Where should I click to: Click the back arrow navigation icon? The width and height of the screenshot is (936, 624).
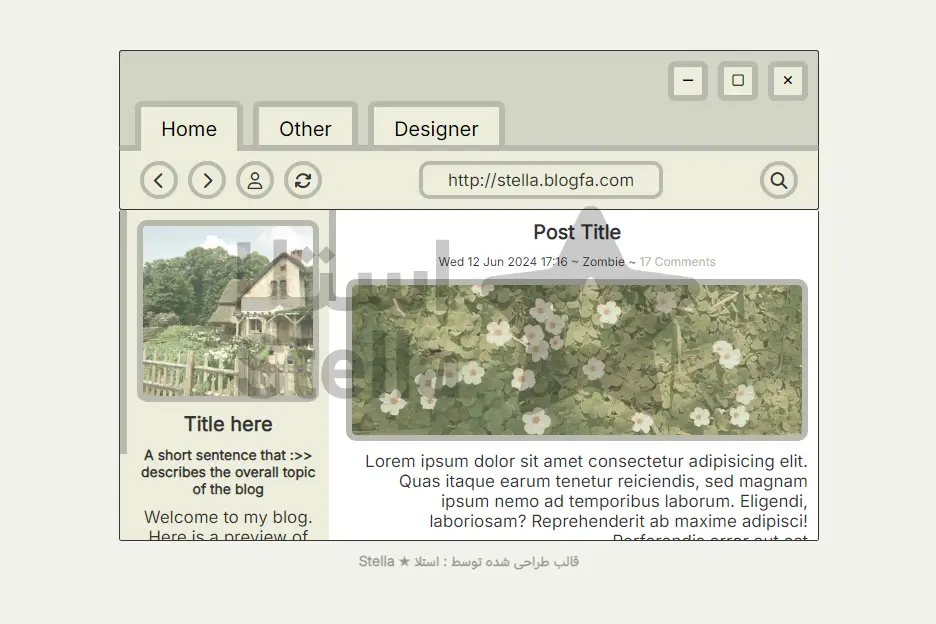coord(159,181)
